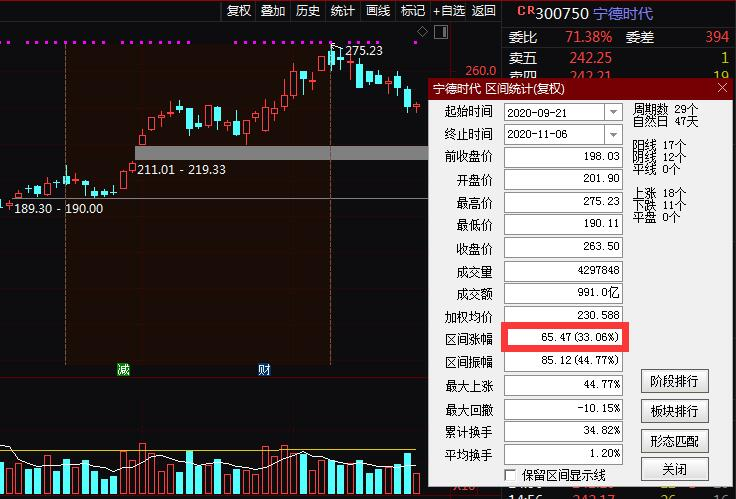Click the 平均换手 value 1.20%
The width and height of the screenshot is (736, 499).
(563, 454)
